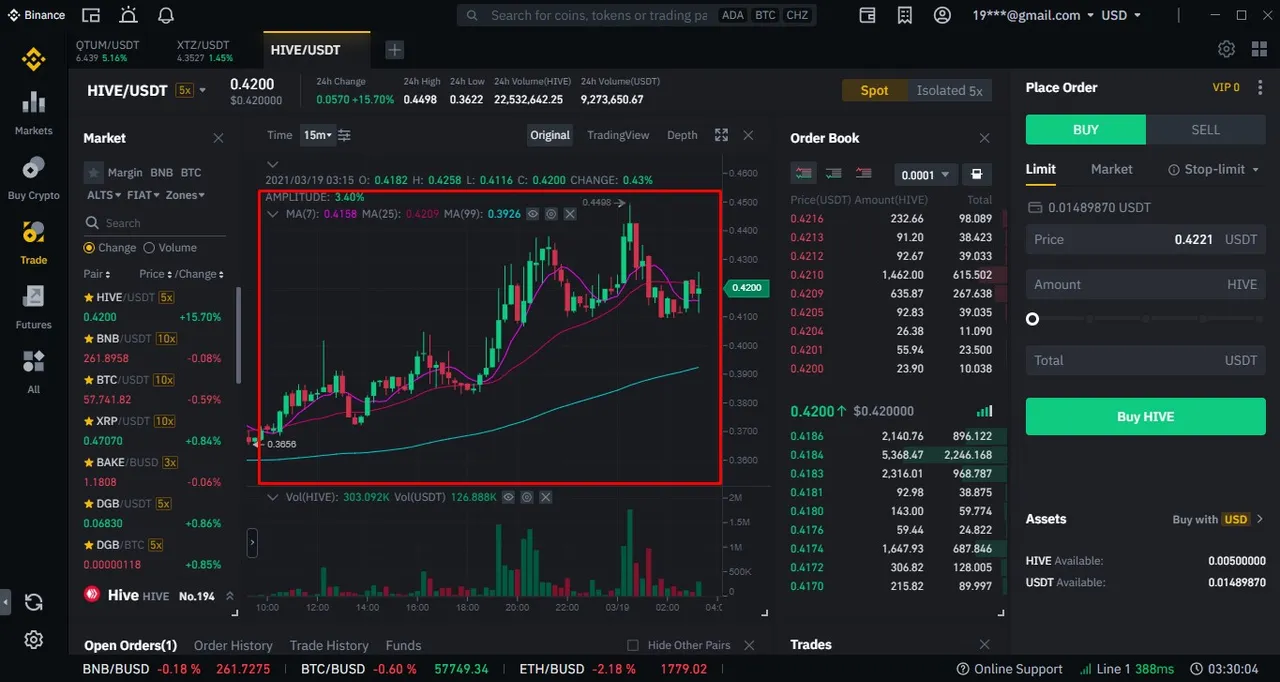The image size is (1280, 682).
Task: Open chart indicator settings icon beside 15m
Action: pos(345,135)
